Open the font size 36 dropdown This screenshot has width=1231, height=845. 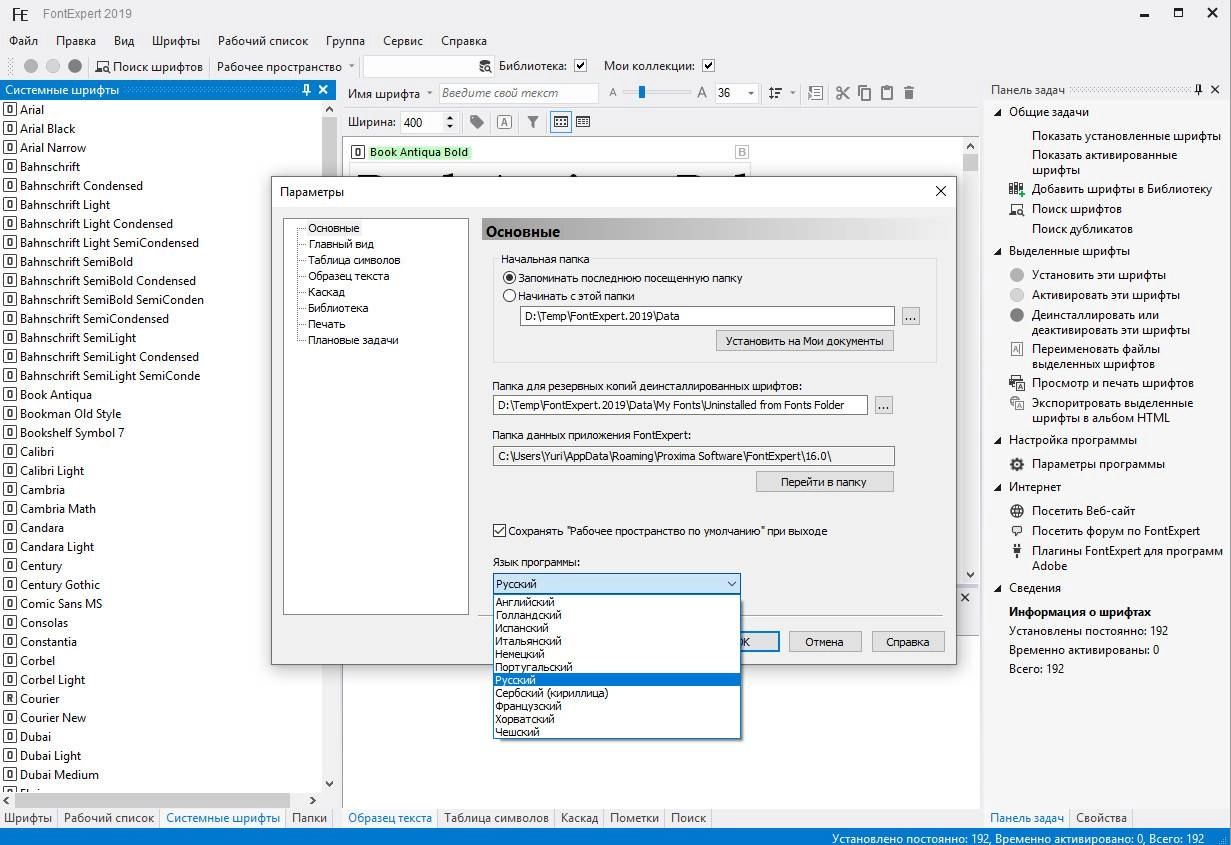(x=751, y=93)
